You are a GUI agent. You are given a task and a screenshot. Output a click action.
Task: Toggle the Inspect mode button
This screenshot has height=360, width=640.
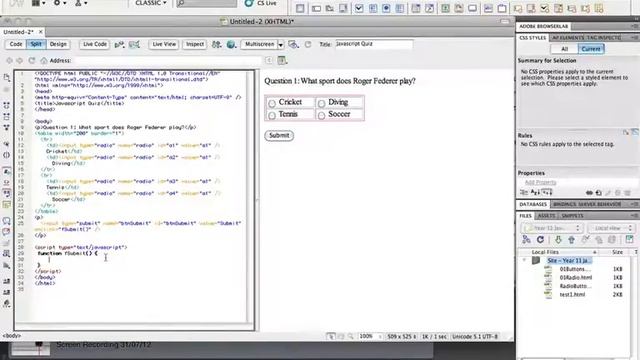[x=195, y=44]
